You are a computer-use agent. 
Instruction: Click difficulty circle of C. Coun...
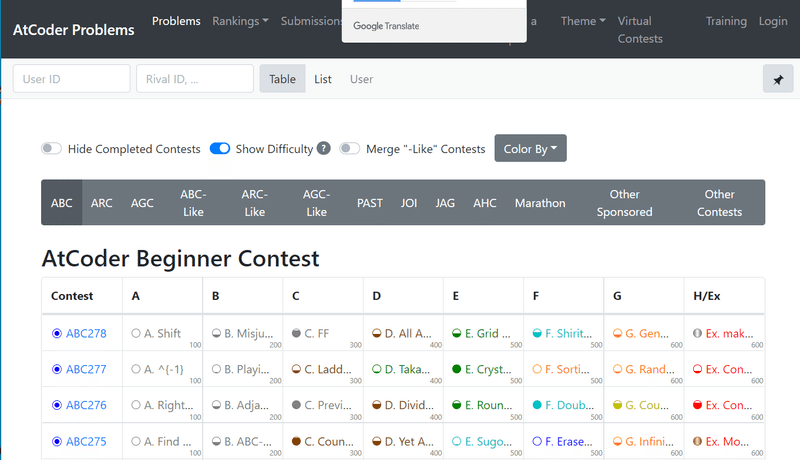pos(296,441)
